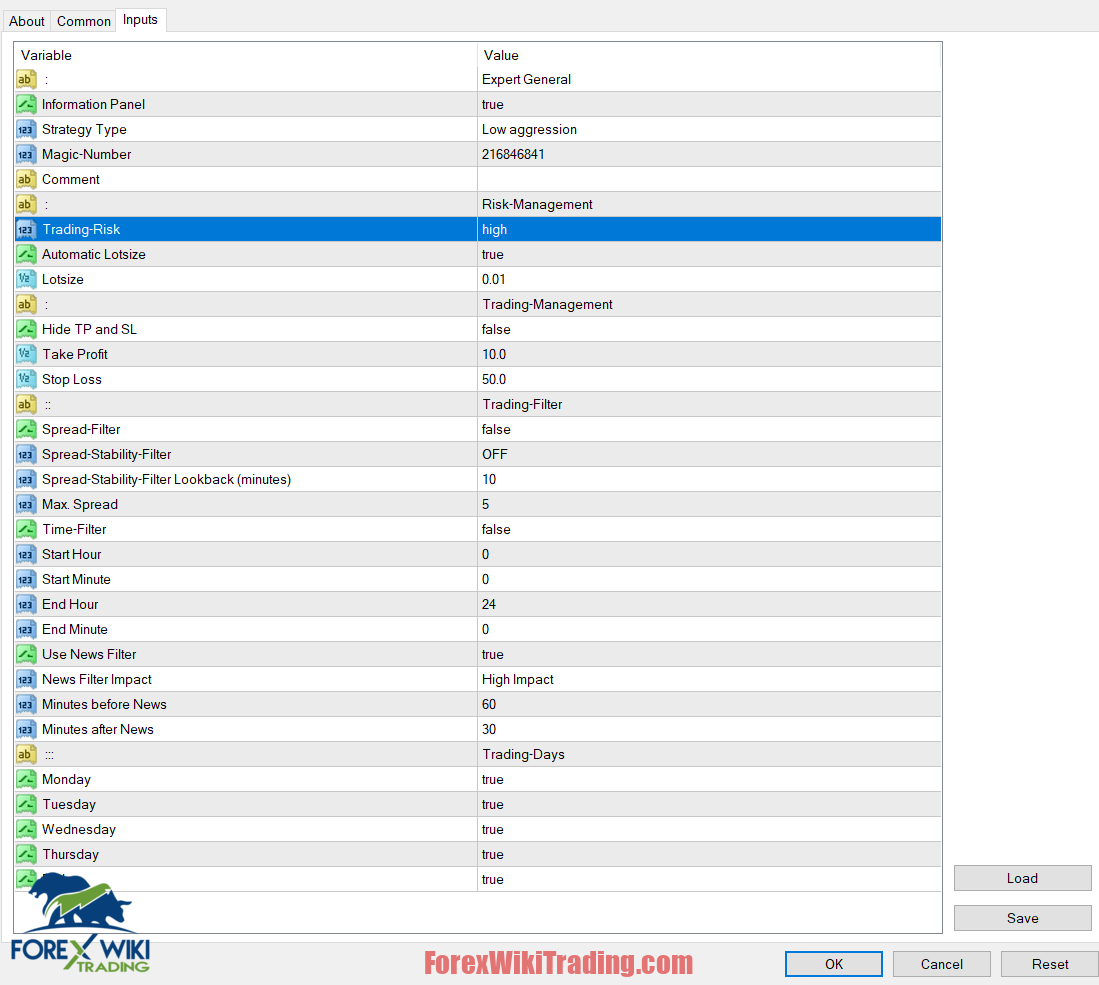Viewport: 1099px width, 985px height.
Task: Switch to the Common tab
Action: pyautogui.click(x=83, y=21)
